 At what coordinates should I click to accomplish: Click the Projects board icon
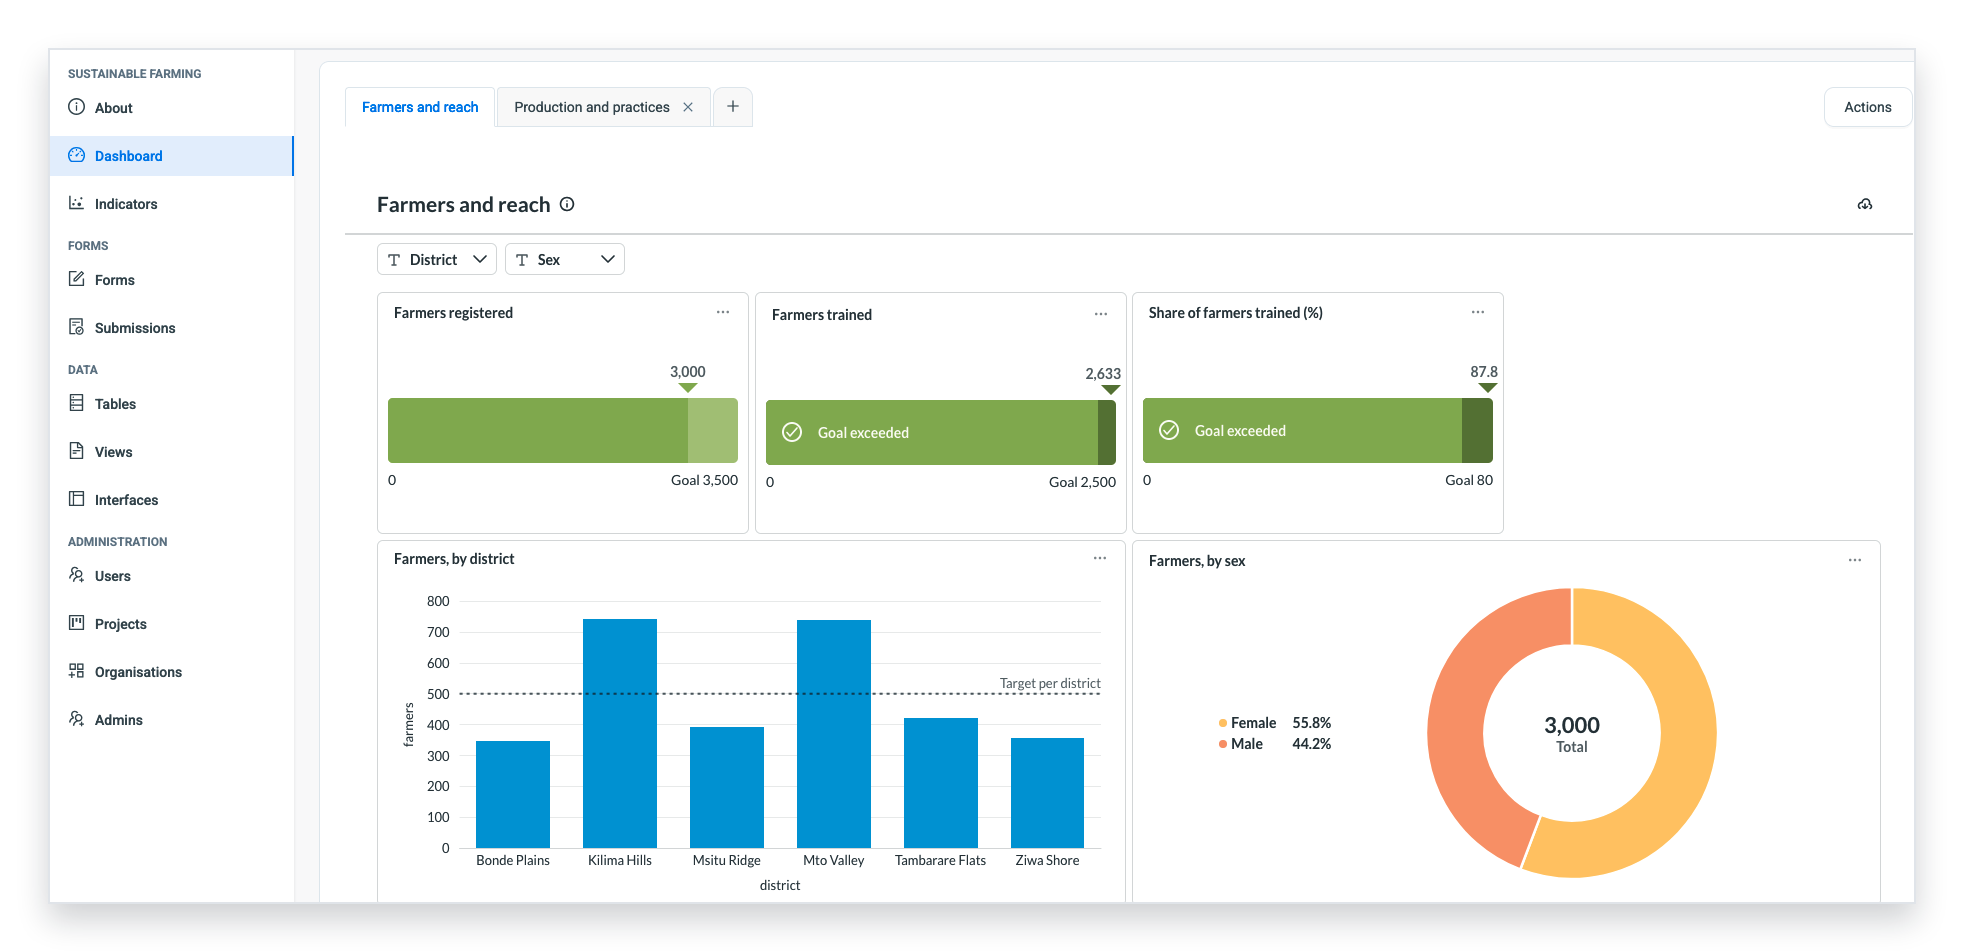[76, 623]
